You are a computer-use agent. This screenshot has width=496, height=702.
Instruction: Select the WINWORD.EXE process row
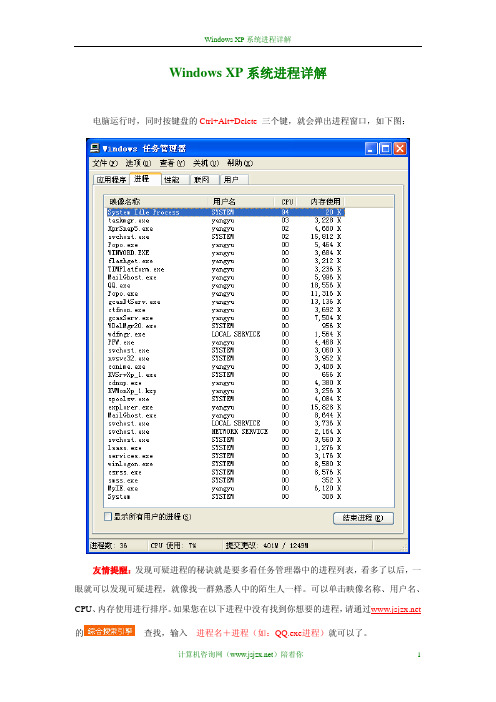click(x=225, y=253)
